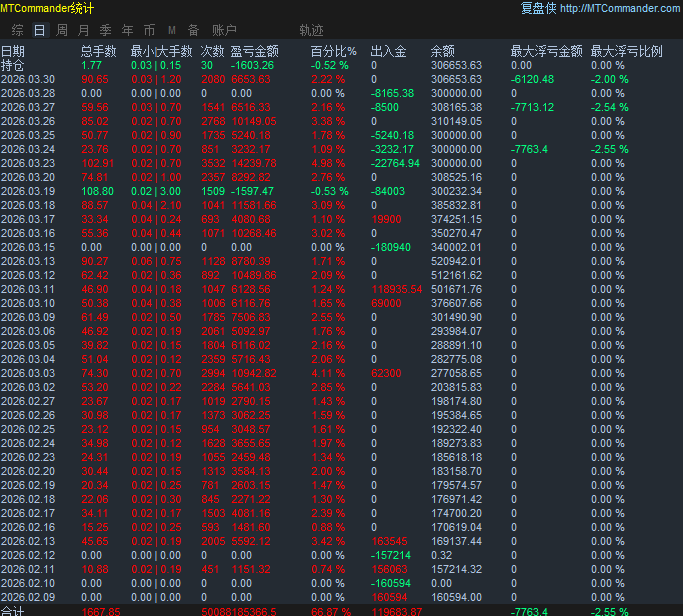Open the 周 weekly tab
The width and height of the screenshot is (683, 616).
[62, 30]
